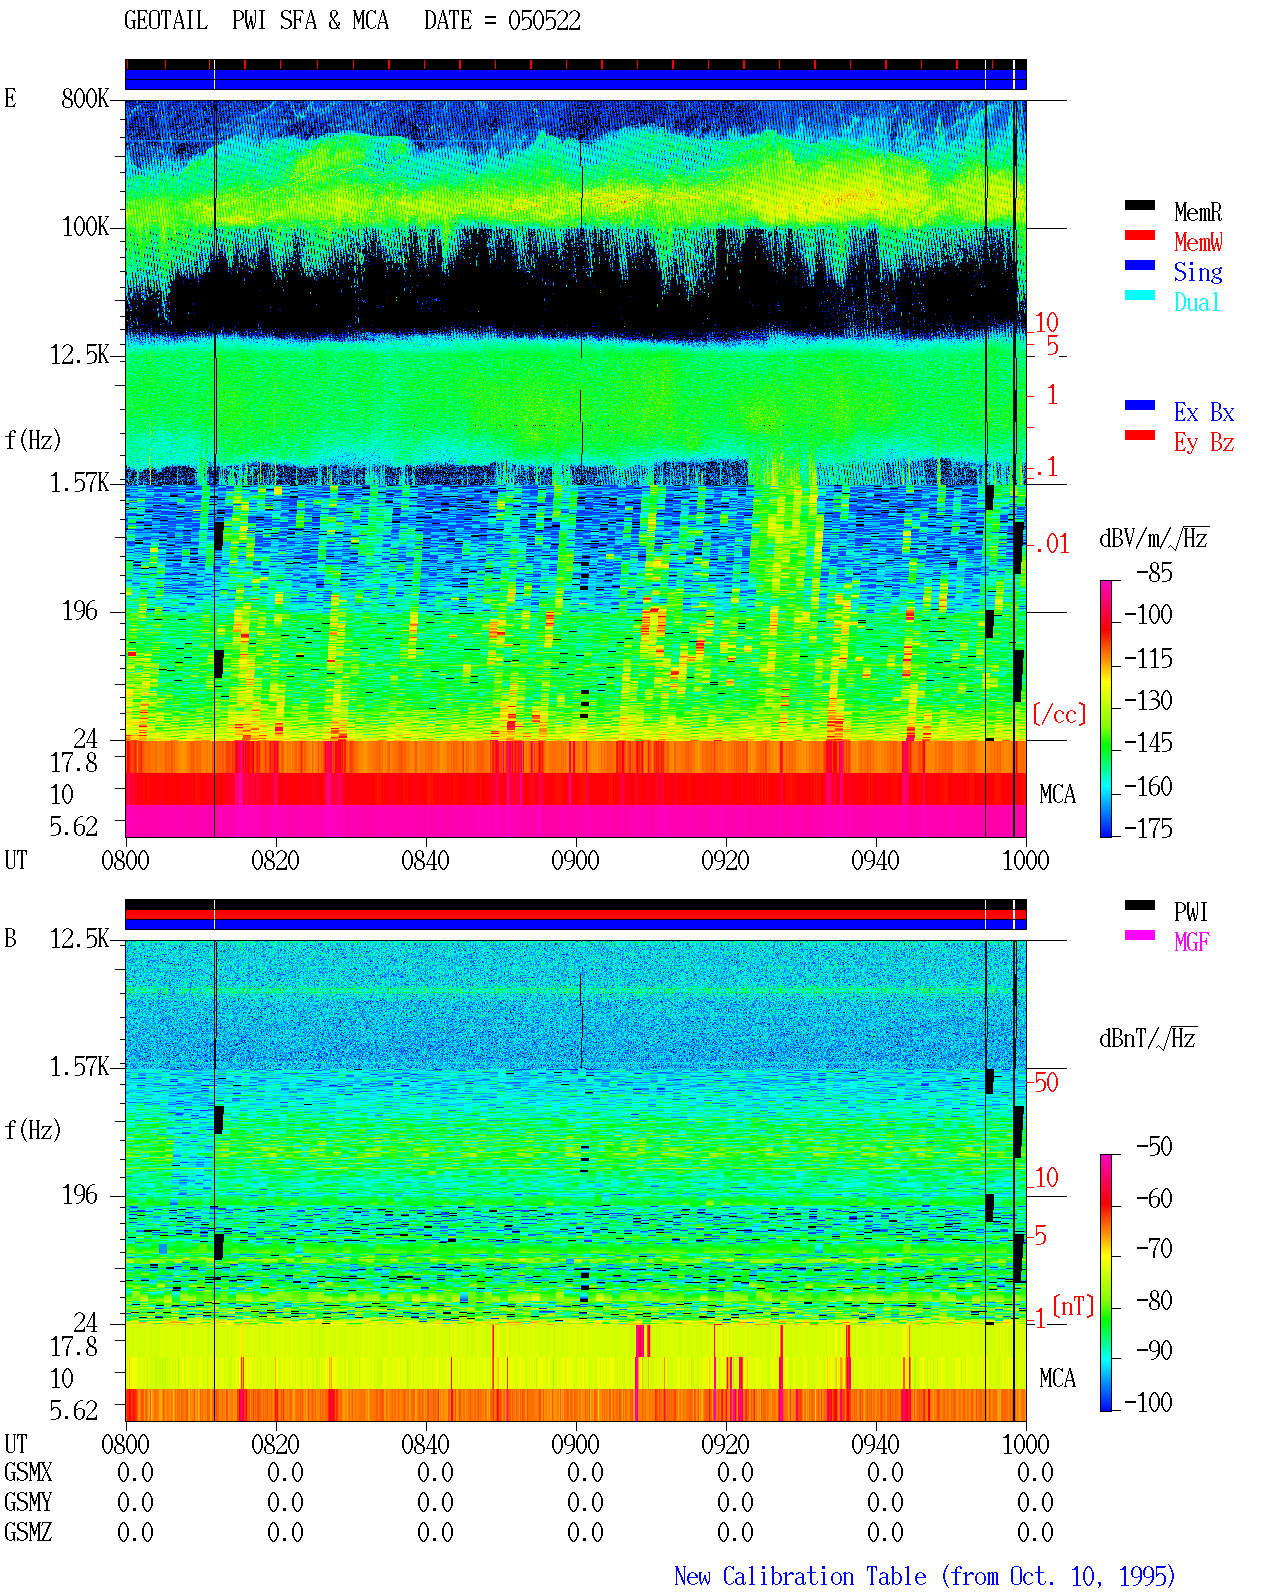The height and width of the screenshot is (1593, 1280).
Task: Select the "-70" color bar value
Action: [1155, 1248]
